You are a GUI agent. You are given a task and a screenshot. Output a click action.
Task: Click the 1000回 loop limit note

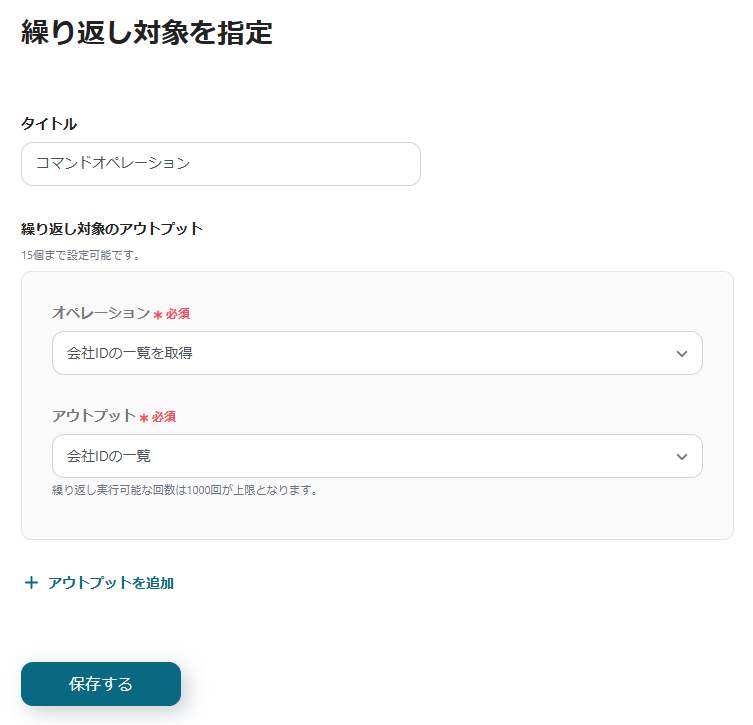pos(184,490)
